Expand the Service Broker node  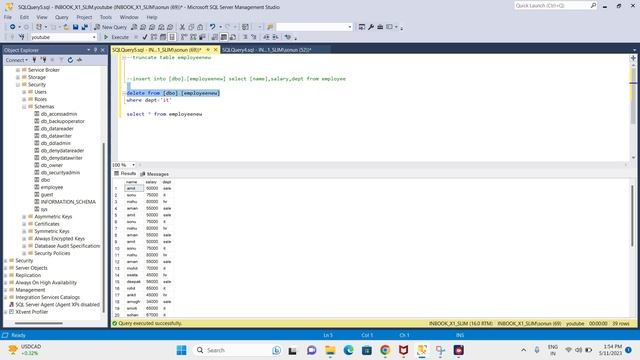(18, 70)
